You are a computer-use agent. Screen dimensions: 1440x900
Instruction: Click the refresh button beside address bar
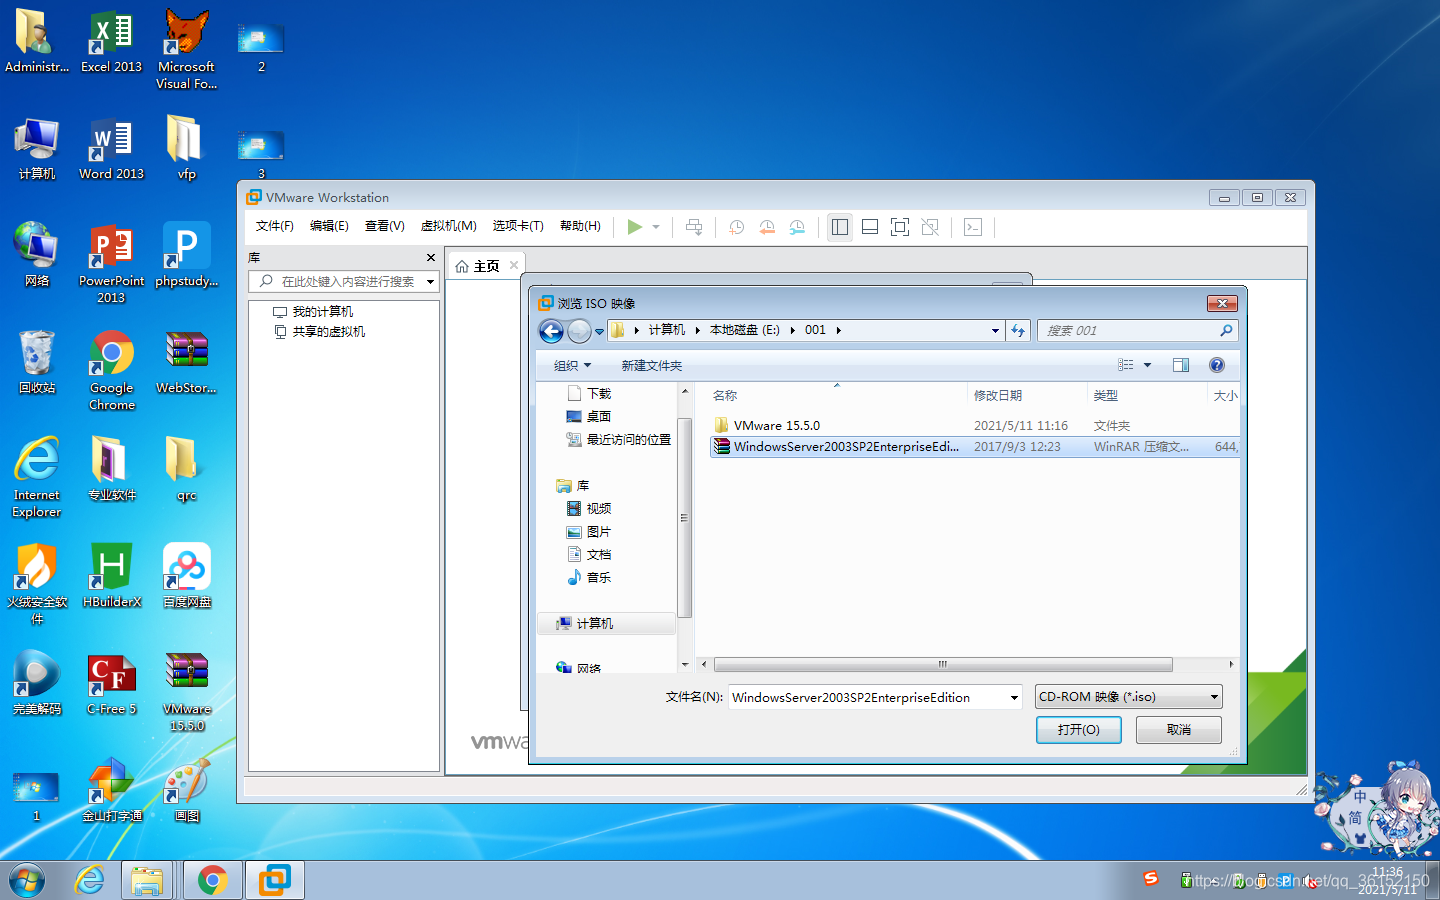[1018, 330]
